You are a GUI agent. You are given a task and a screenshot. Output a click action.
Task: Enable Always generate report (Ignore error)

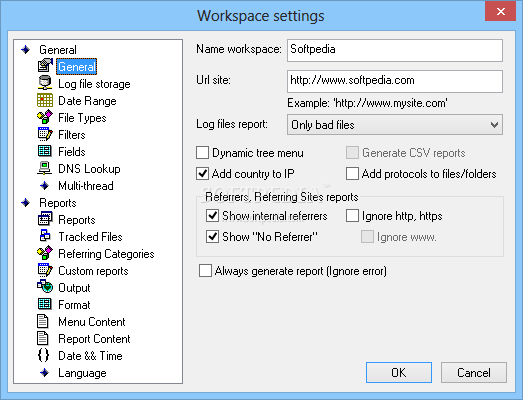coord(205,271)
